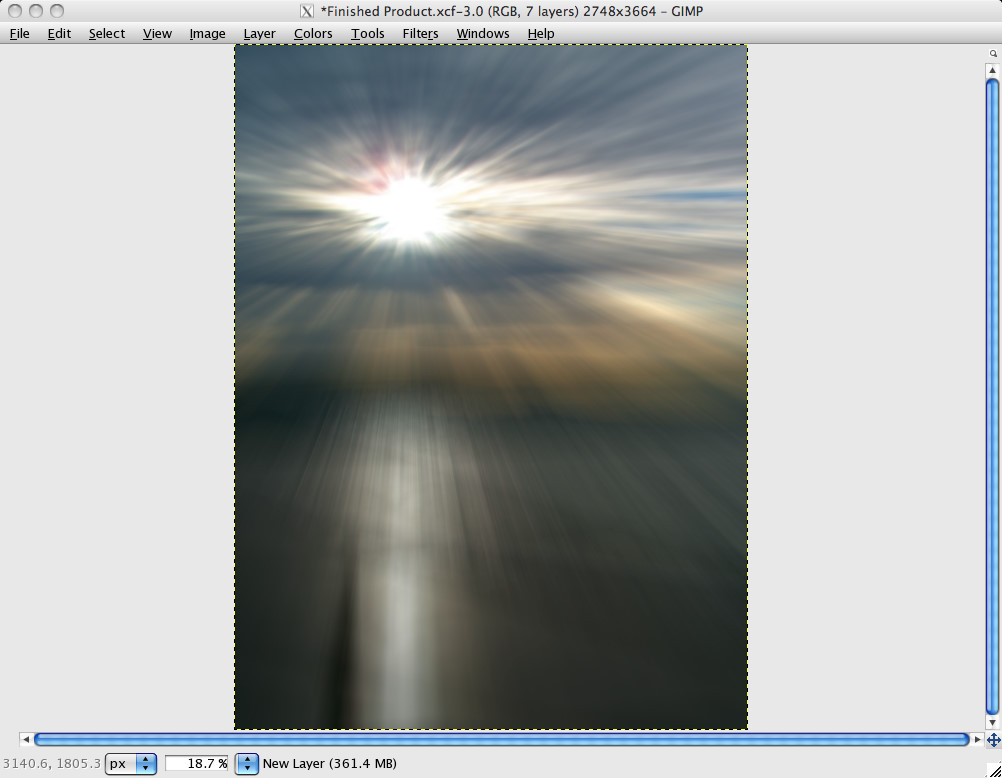This screenshot has width=1002, height=778.
Task: Open the Filters menu
Action: pos(420,33)
